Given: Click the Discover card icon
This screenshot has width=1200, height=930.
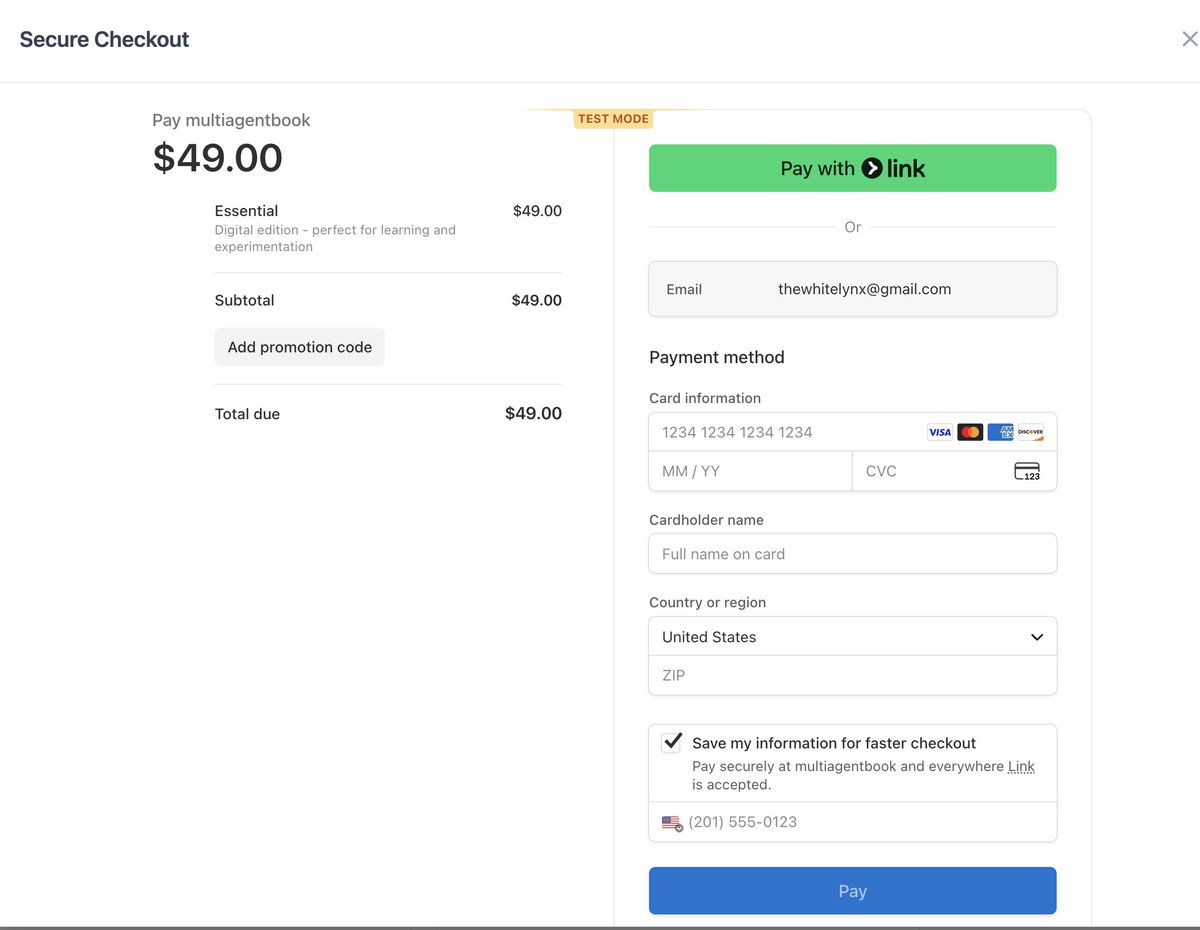Looking at the screenshot, I should click(1030, 432).
